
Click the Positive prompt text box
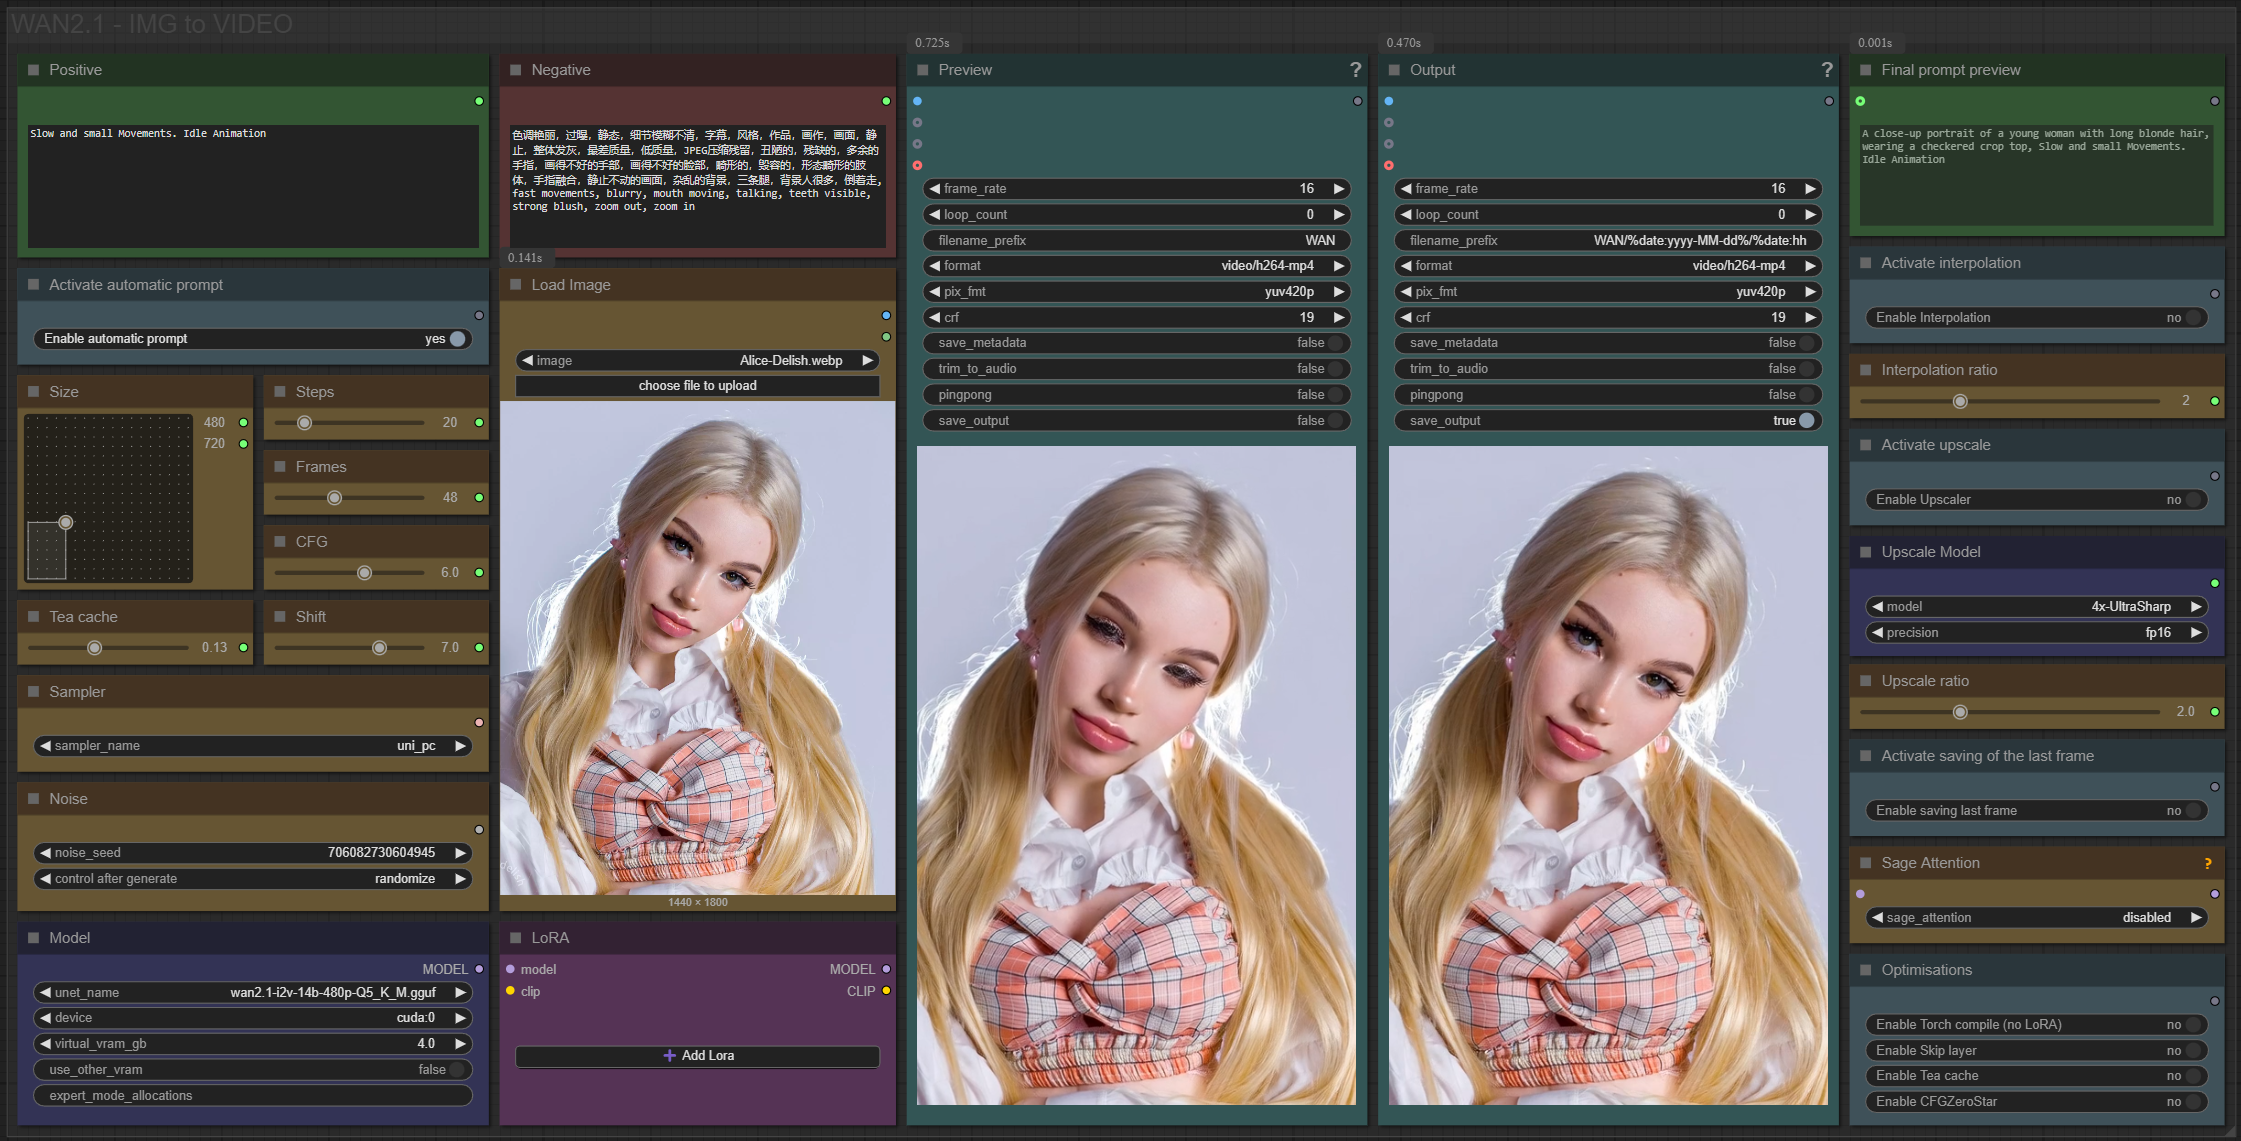click(x=253, y=186)
